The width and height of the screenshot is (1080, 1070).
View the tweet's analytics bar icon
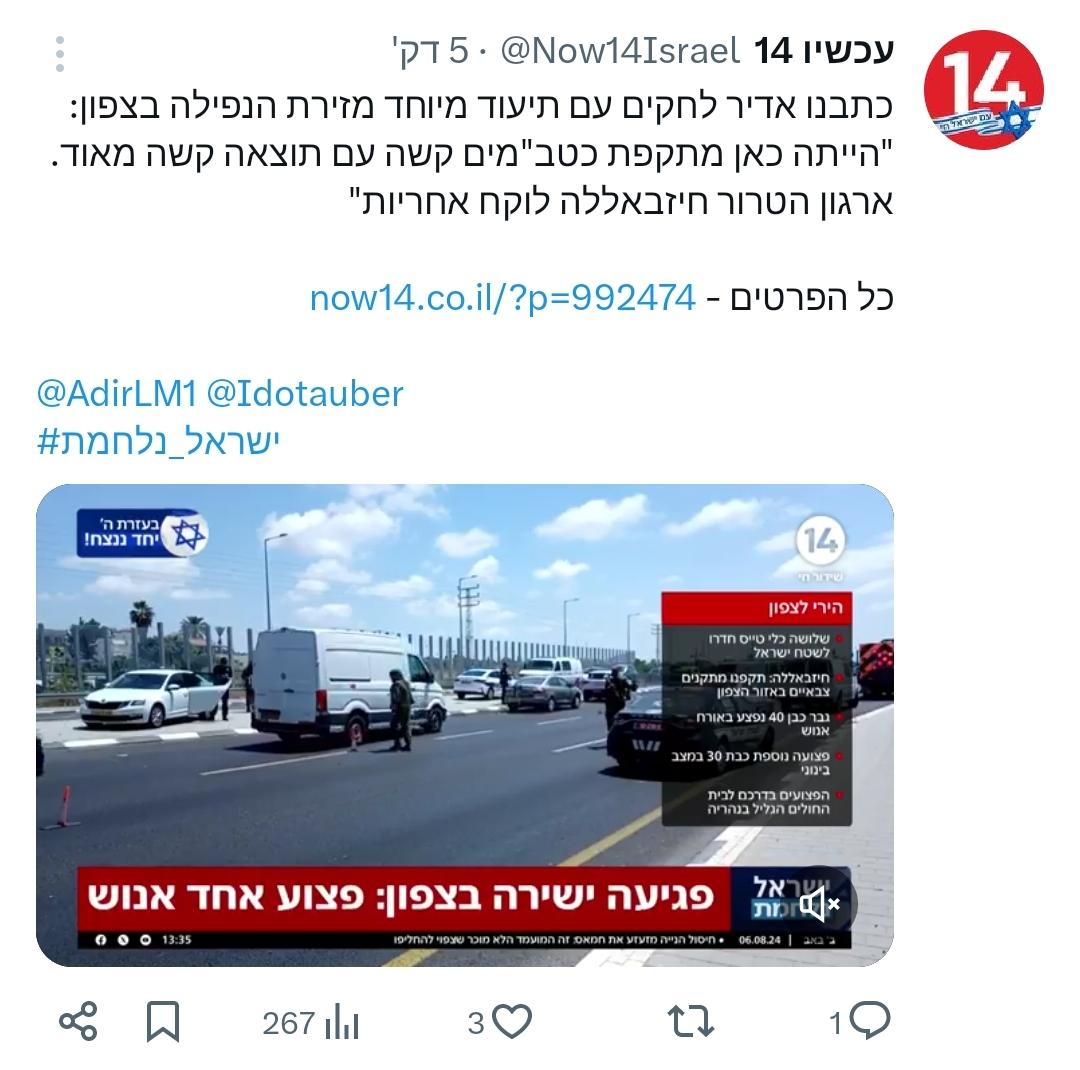point(342,1022)
